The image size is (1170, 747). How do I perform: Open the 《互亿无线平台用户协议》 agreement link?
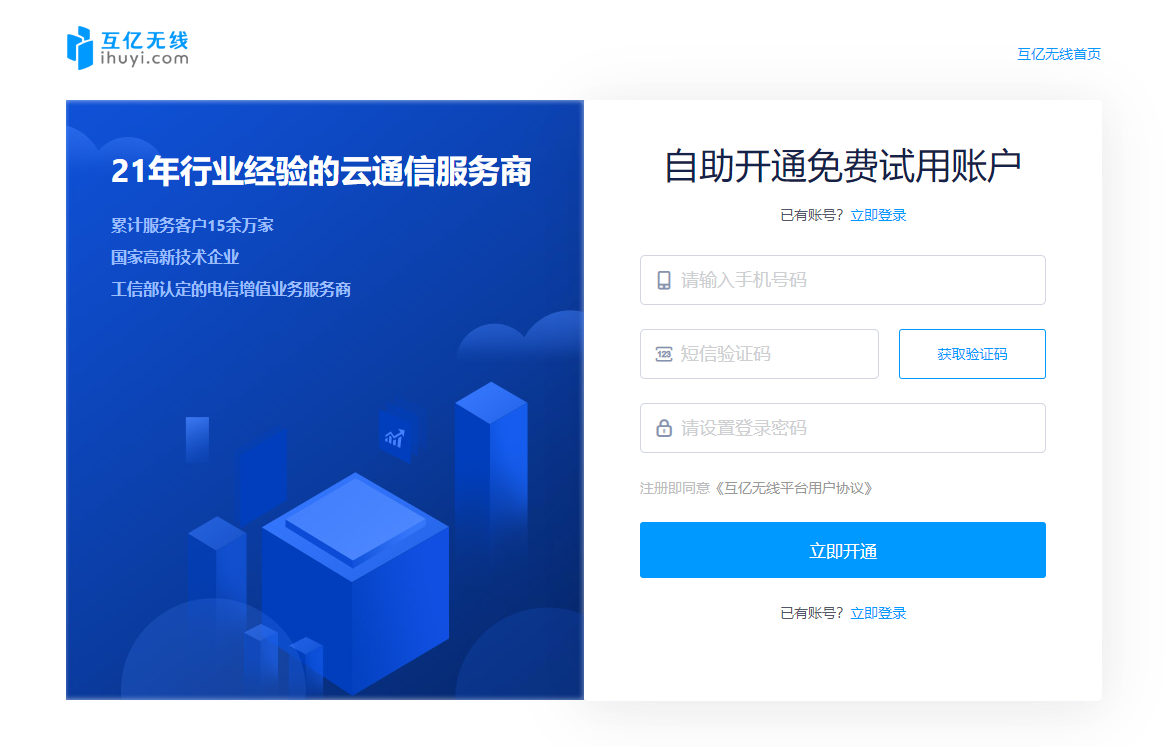coord(793,488)
